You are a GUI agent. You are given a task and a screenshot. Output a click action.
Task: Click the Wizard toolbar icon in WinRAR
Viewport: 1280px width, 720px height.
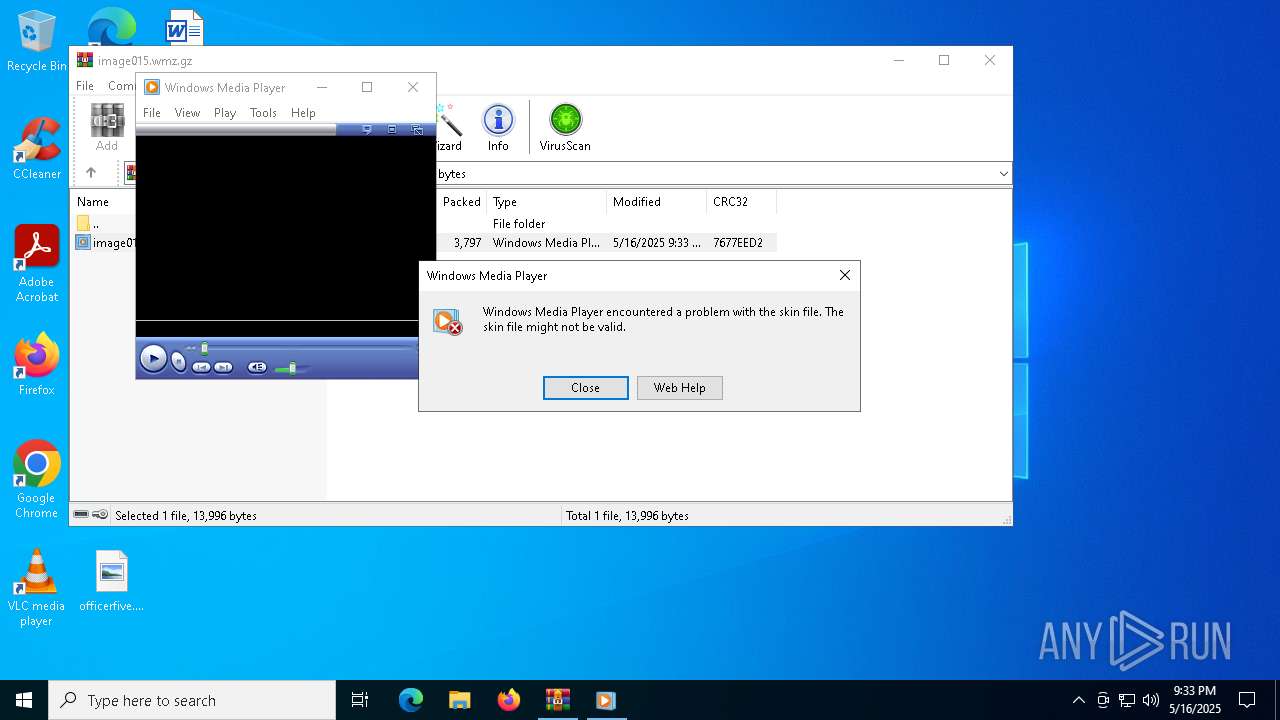coord(448,127)
